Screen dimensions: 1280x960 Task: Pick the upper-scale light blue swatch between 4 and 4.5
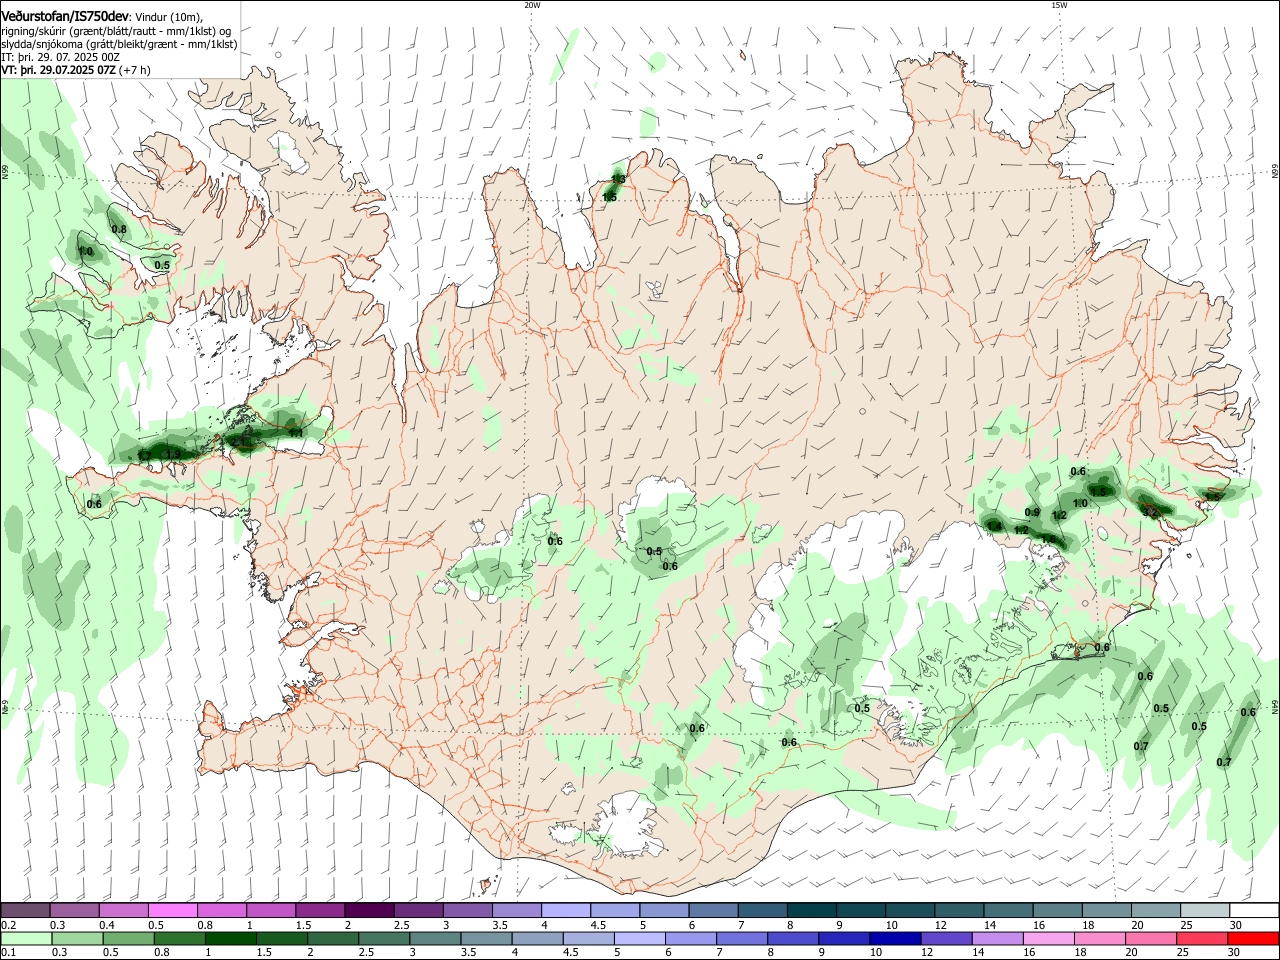[566, 910]
